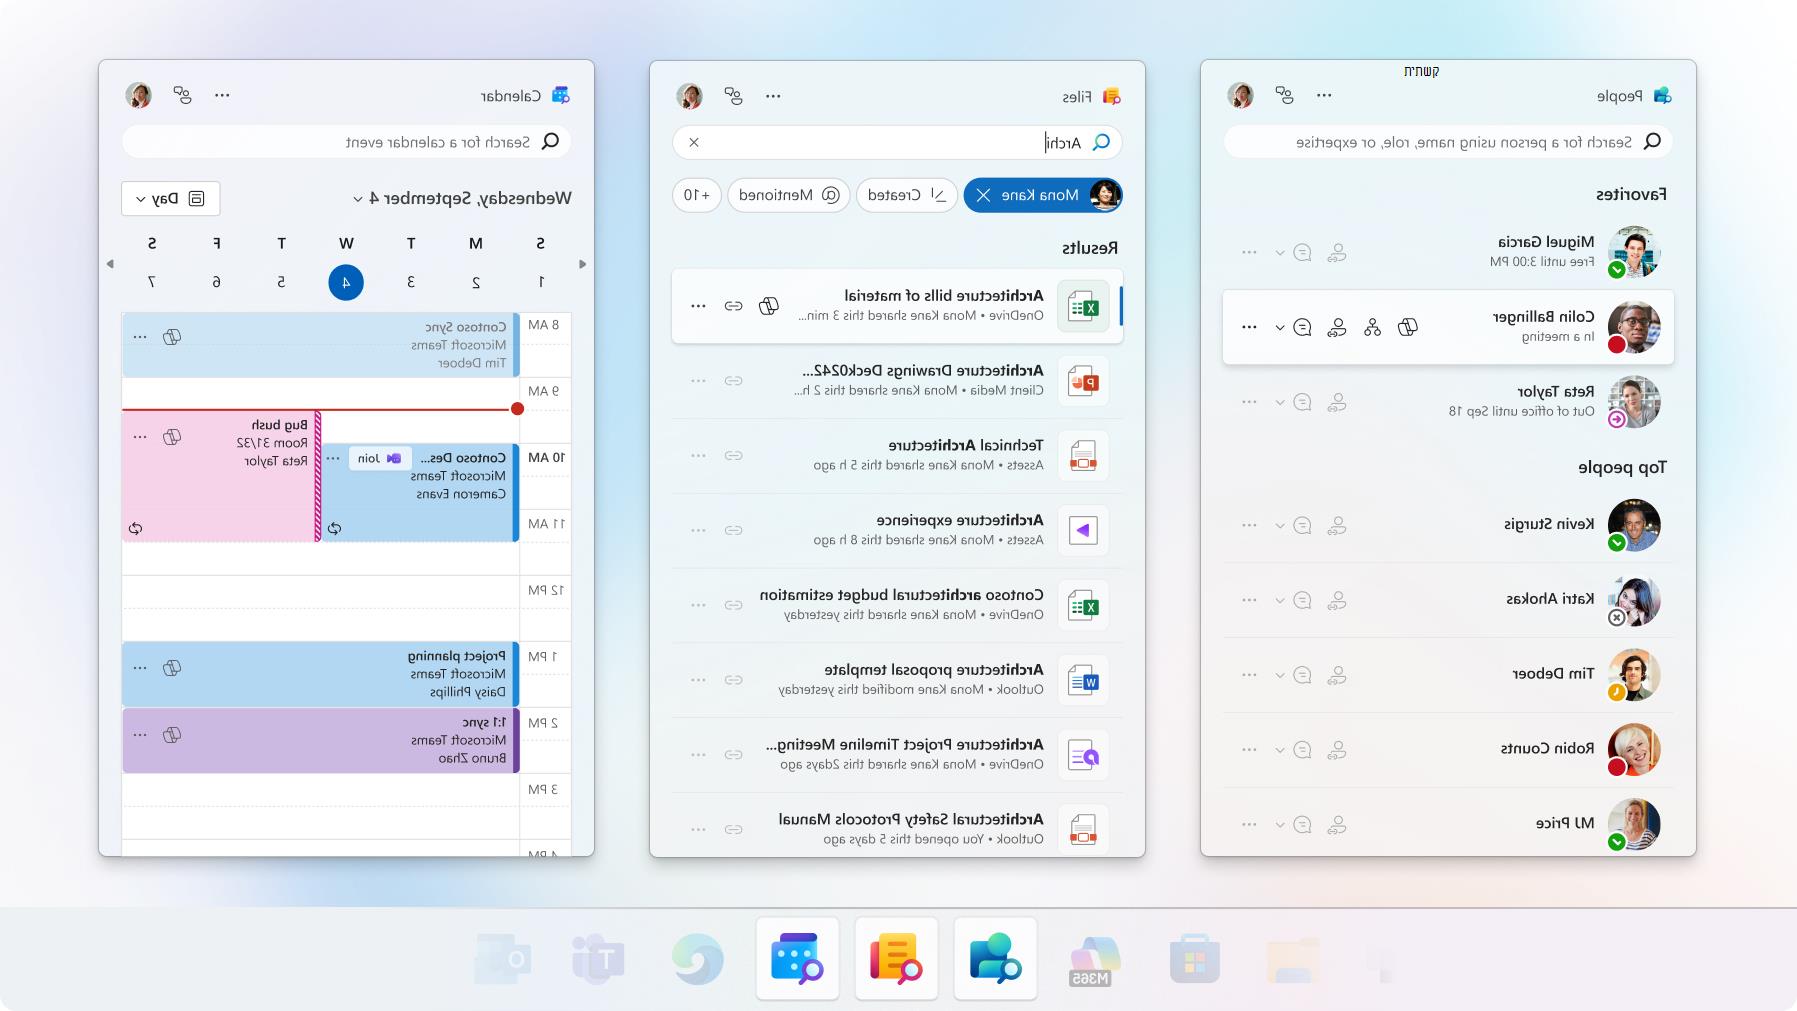Open Copilot for the Bug bash event
The height and width of the screenshot is (1011, 1797).
point(172,437)
